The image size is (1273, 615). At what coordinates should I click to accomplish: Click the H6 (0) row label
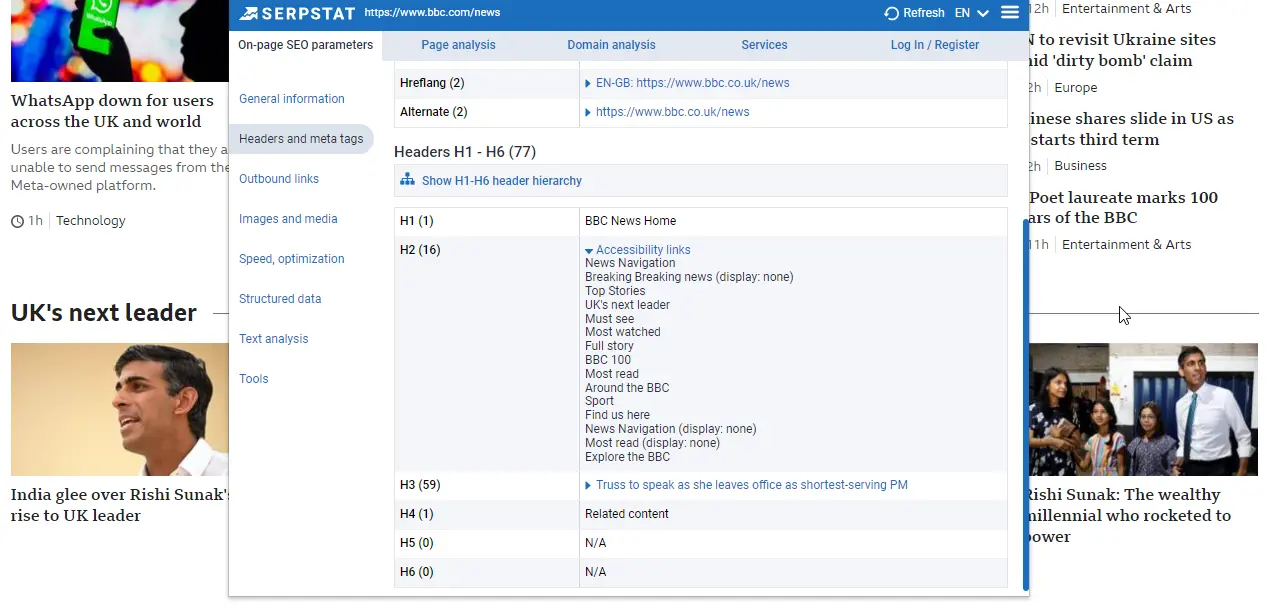[417, 572]
